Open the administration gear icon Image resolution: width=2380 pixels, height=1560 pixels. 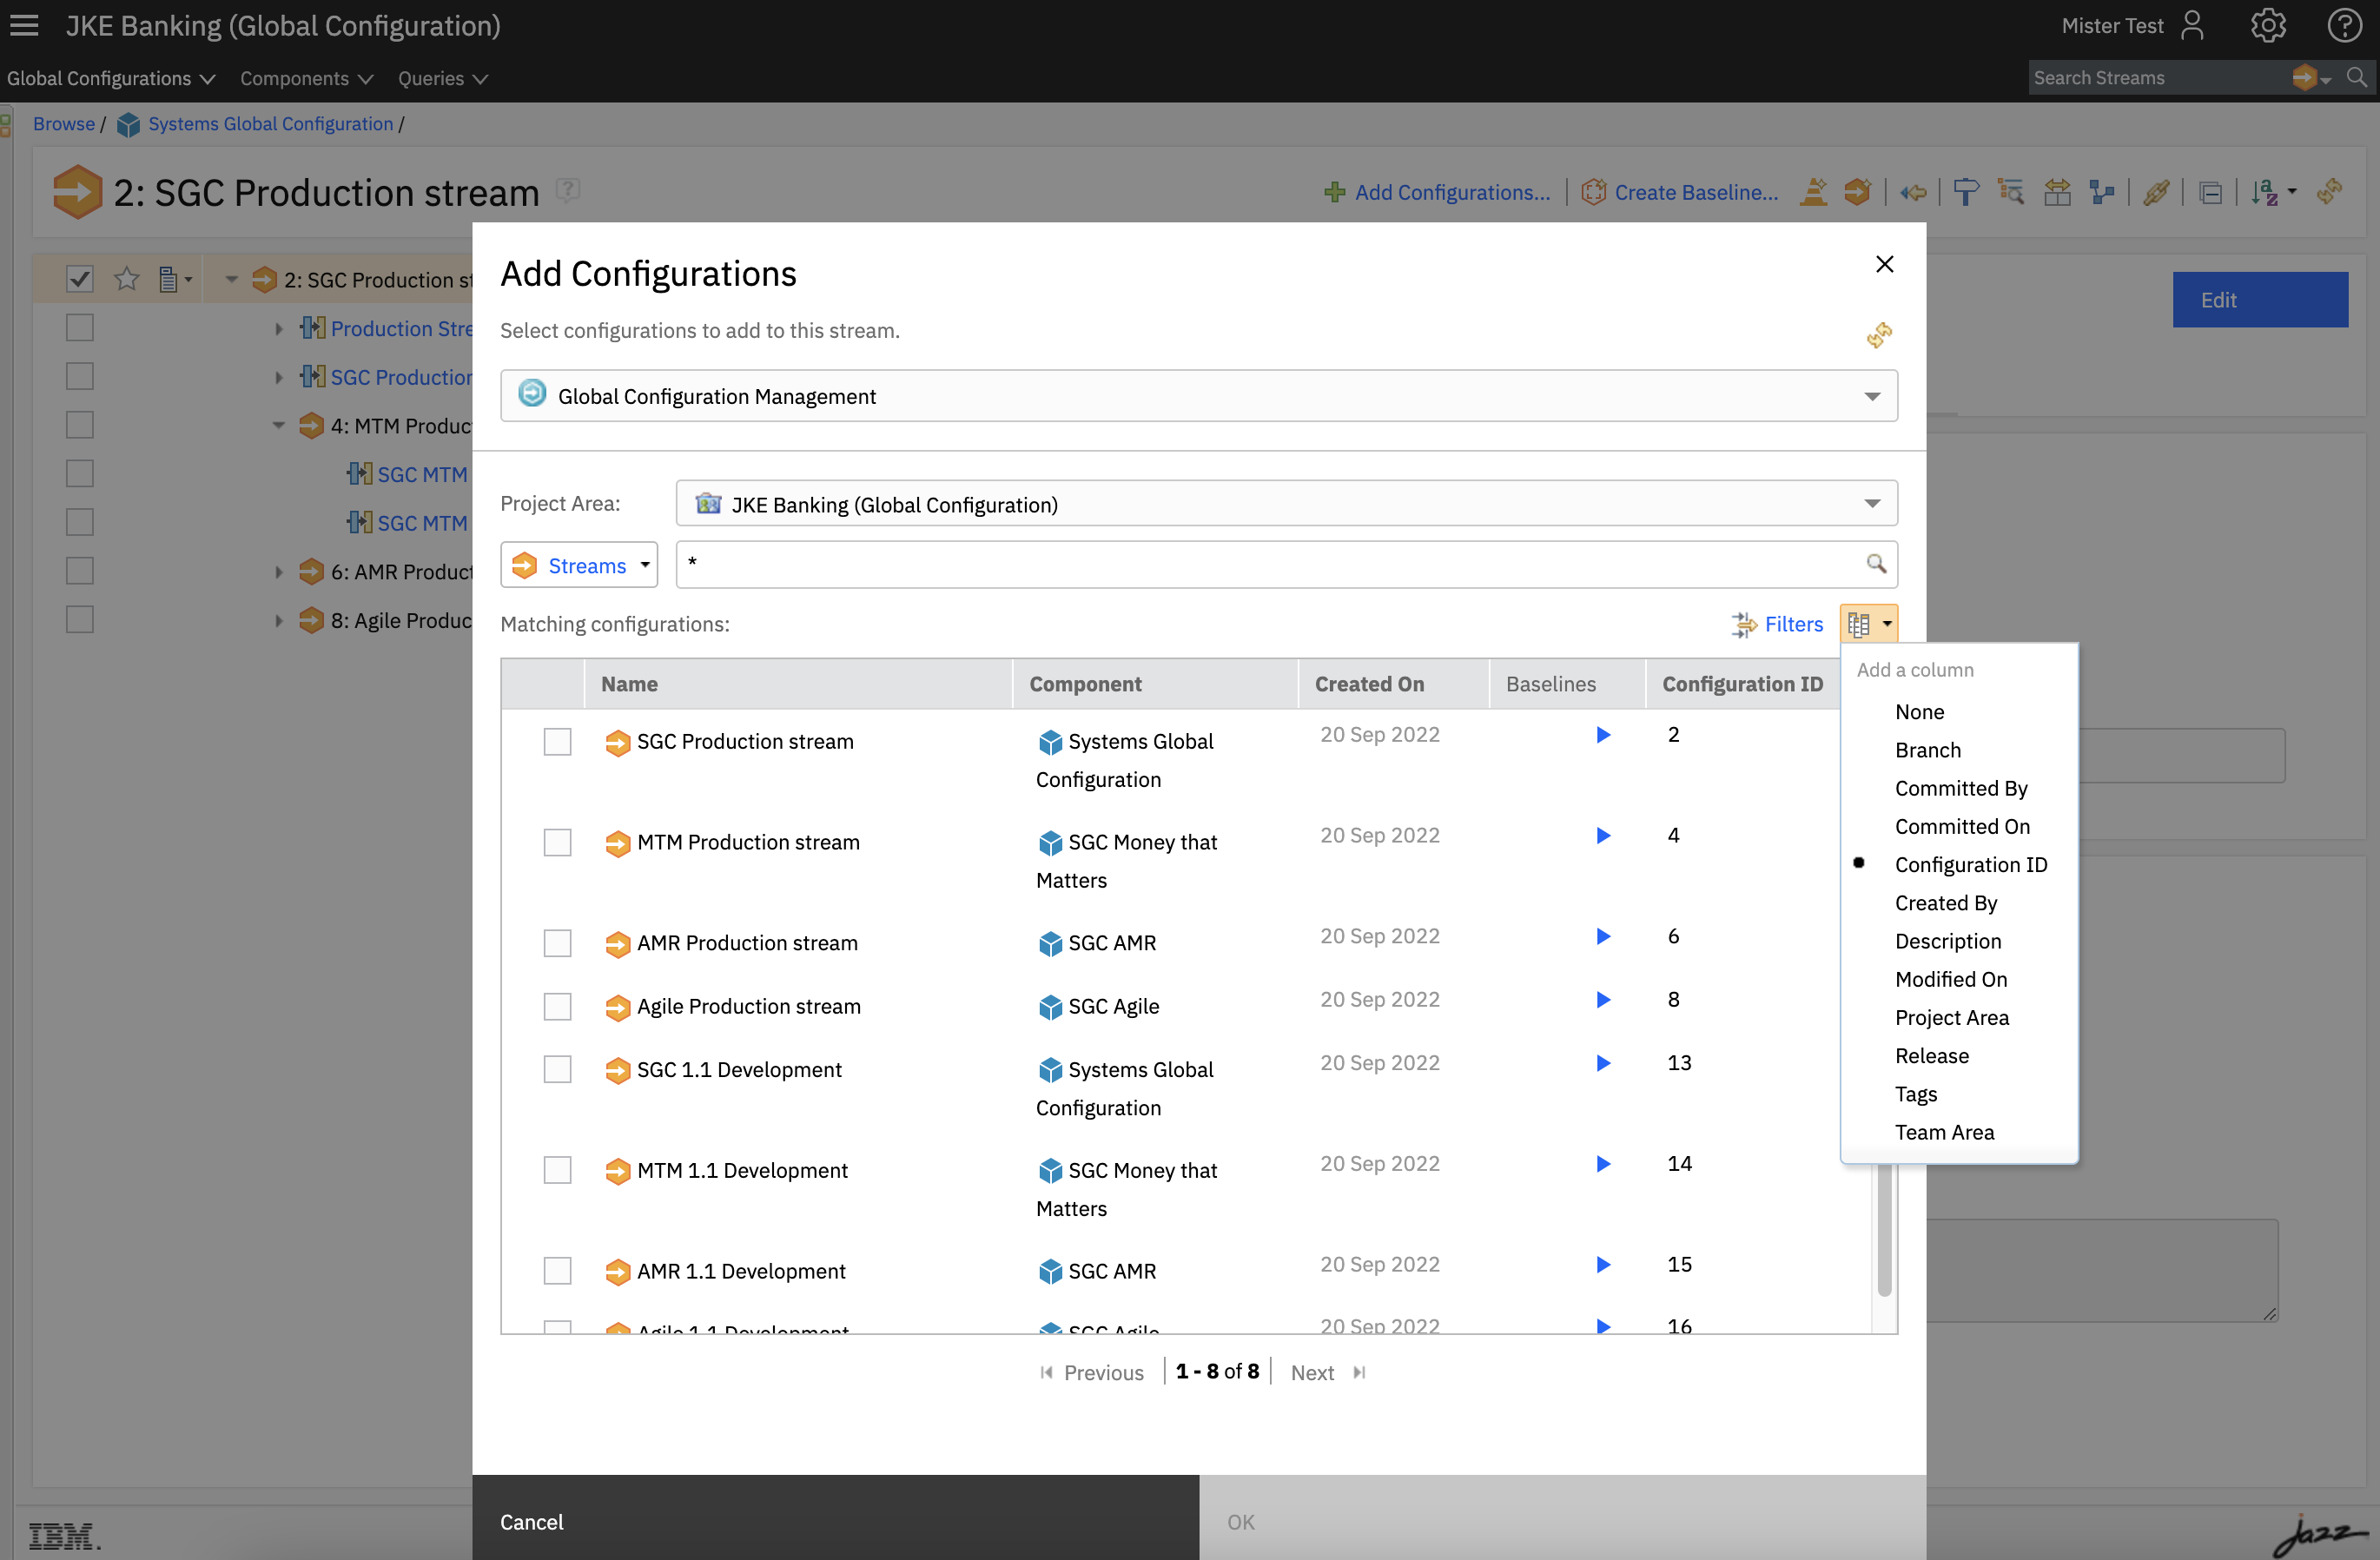(2268, 26)
